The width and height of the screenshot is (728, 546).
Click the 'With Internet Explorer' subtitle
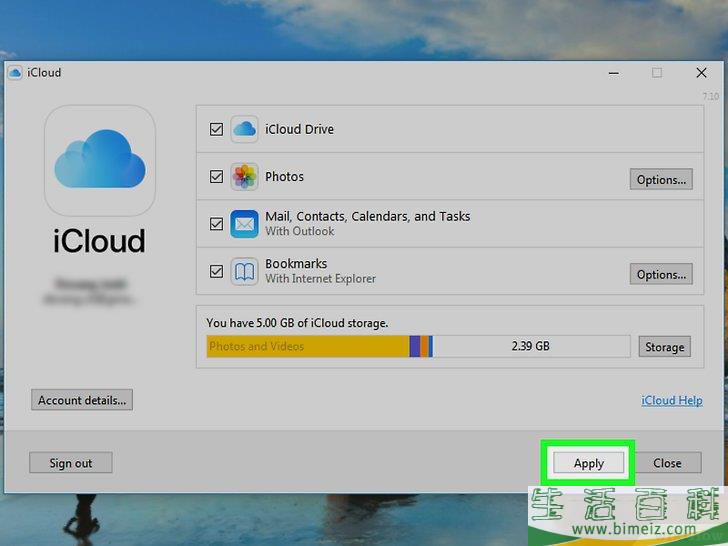[x=320, y=279]
